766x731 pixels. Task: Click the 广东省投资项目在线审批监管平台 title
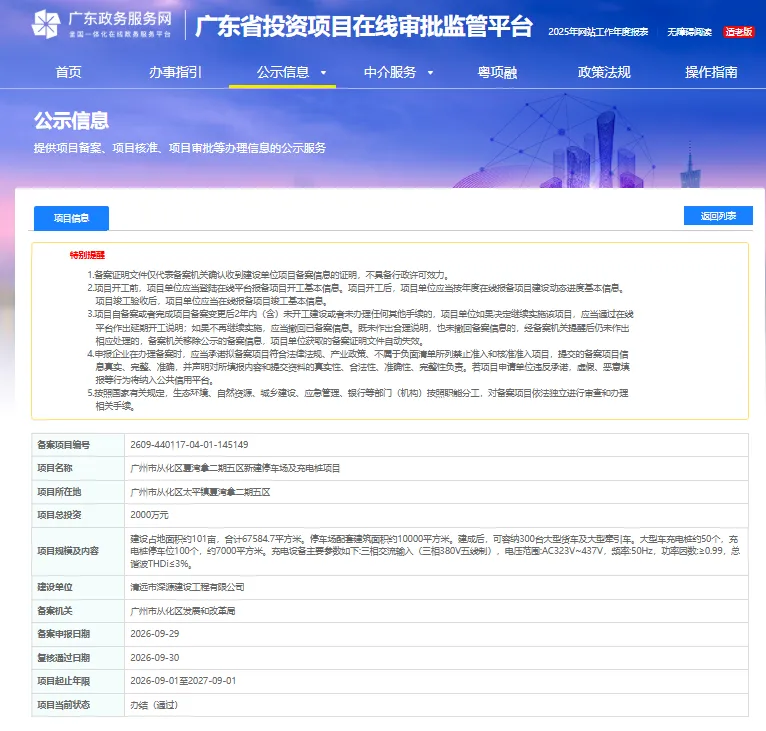pyautogui.click(x=363, y=26)
